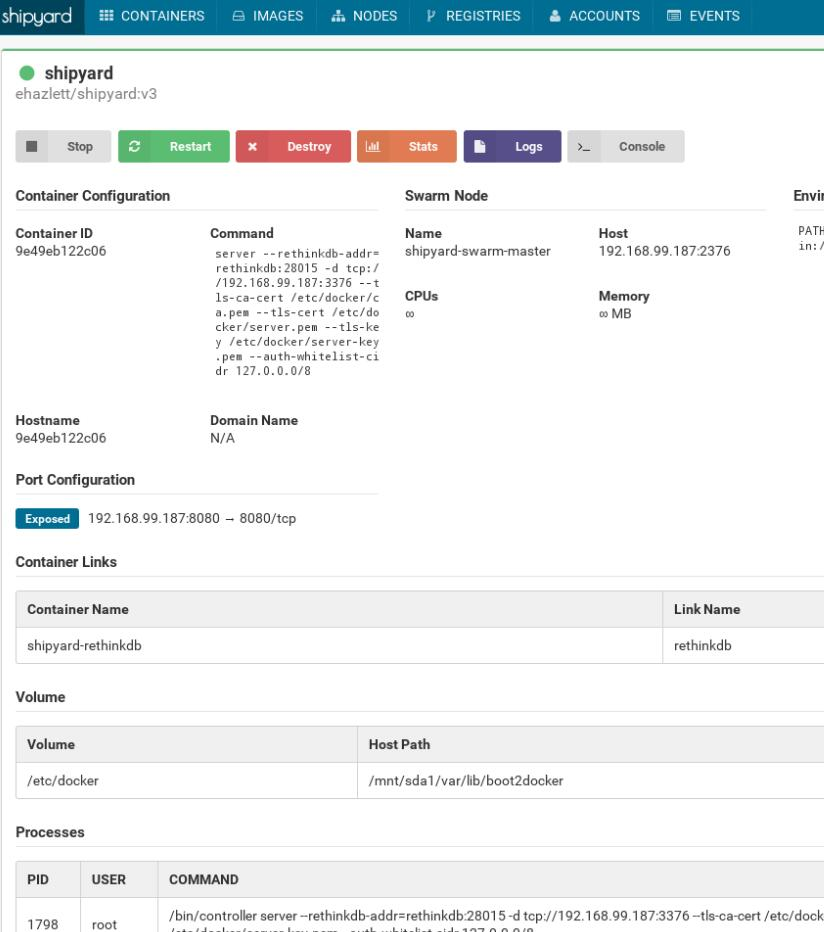Image resolution: width=824 pixels, height=932 pixels.
Task: Open the Registries menu item
Action: point(473,16)
